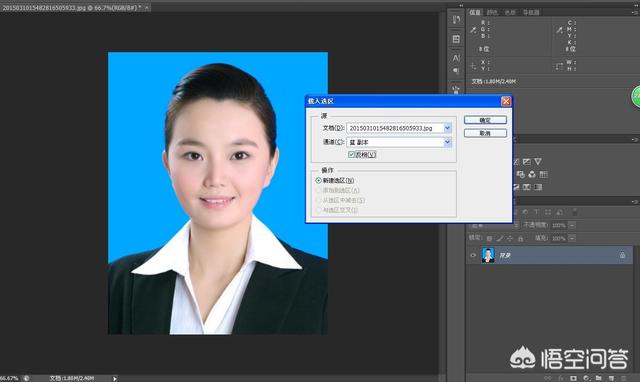Select the 与选区交叉 radio option
Screen dimensions: 640x382
click(x=318, y=210)
